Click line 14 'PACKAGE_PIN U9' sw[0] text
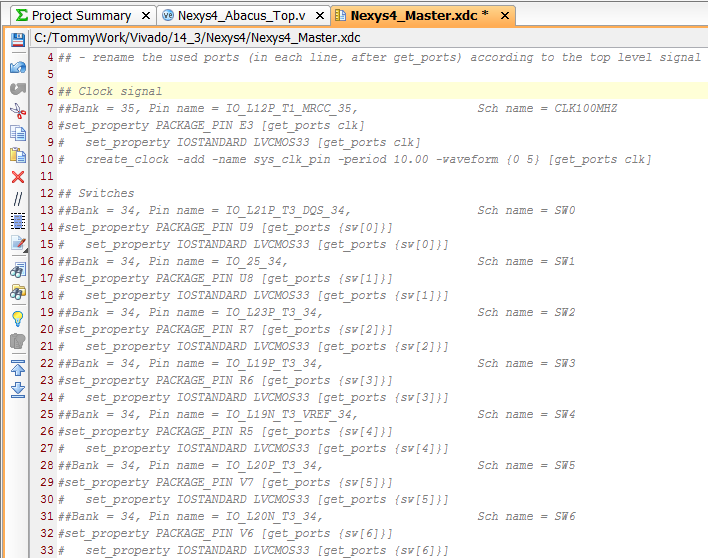Screen dimensions: 708x558 (225, 227)
